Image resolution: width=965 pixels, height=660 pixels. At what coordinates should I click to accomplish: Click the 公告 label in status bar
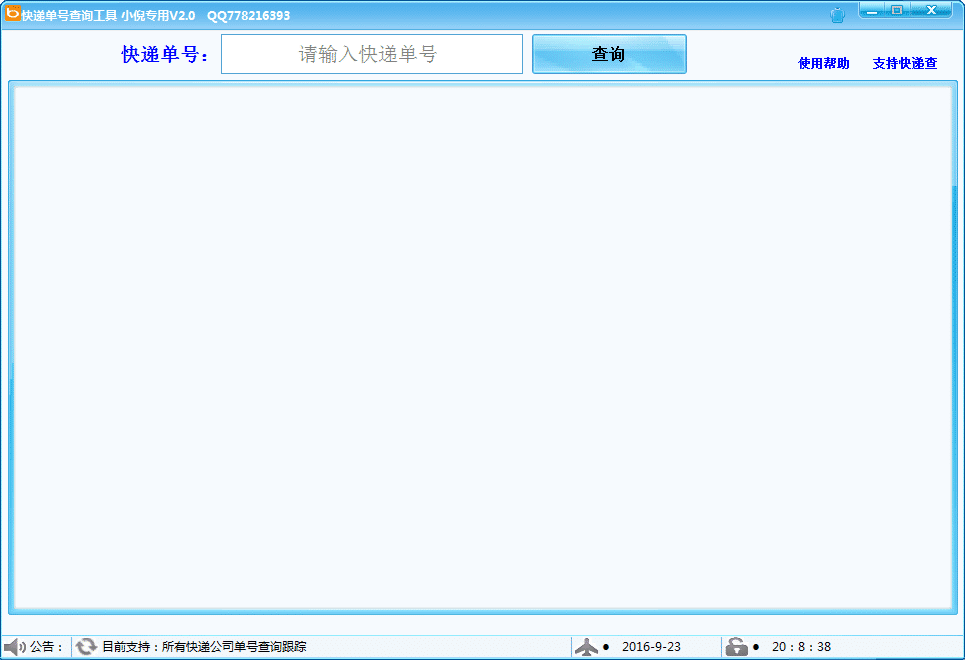point(46,647)
